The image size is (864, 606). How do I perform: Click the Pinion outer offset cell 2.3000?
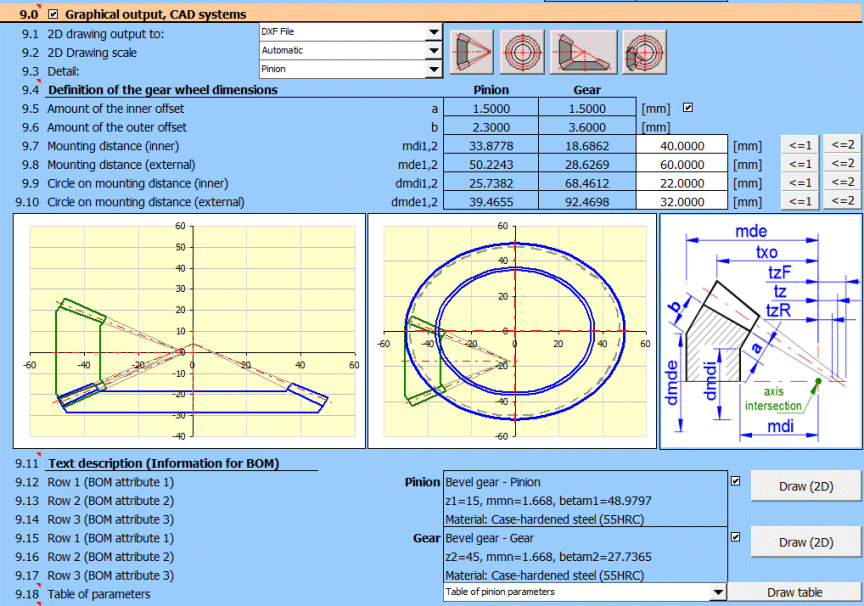pos(491,127)
